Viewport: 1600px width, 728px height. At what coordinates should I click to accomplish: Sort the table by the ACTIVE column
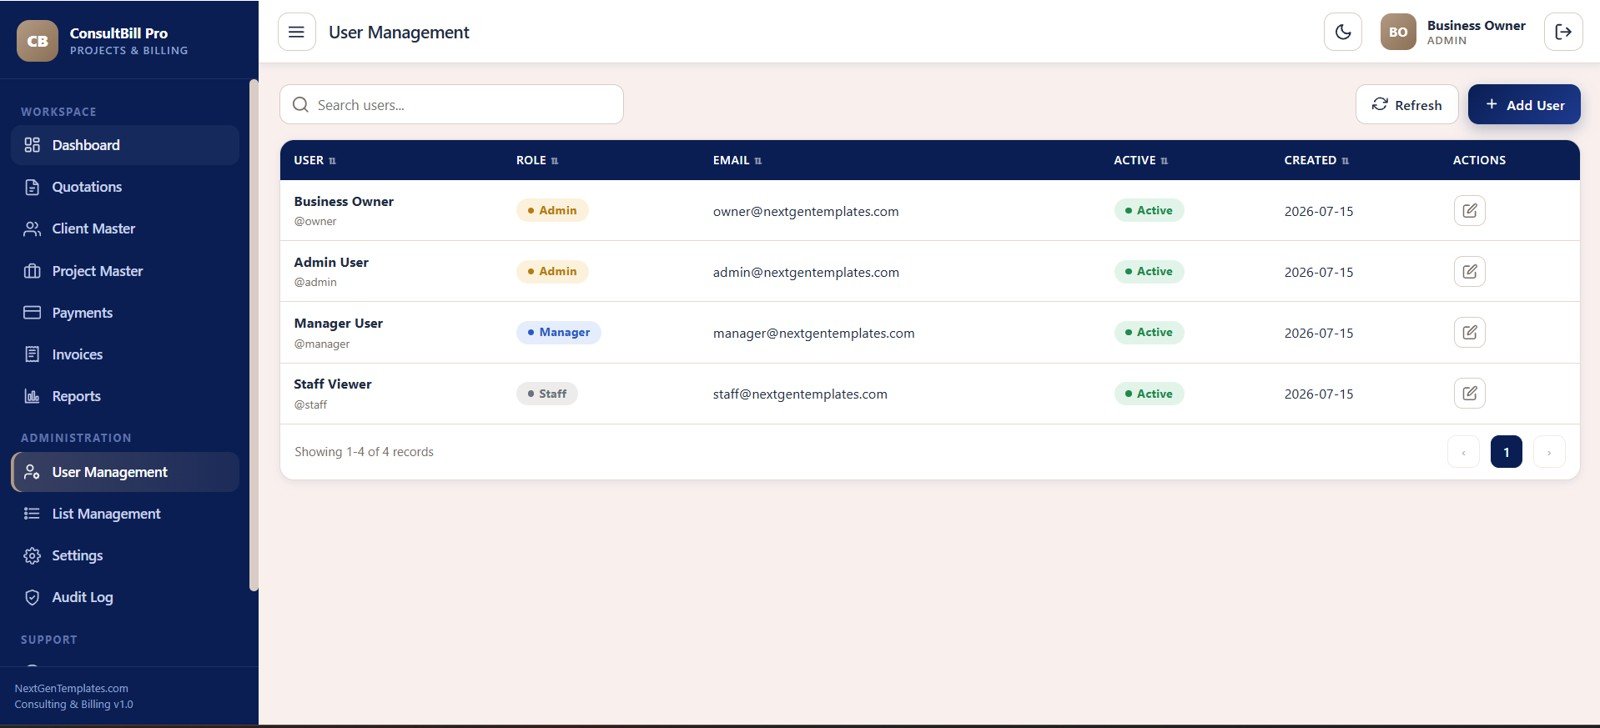point(1141,160)
